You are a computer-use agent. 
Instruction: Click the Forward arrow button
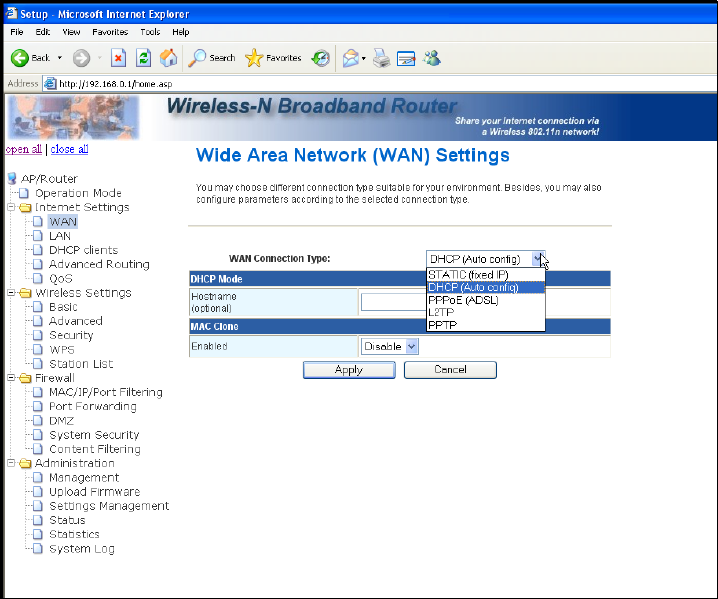[82, 58]
